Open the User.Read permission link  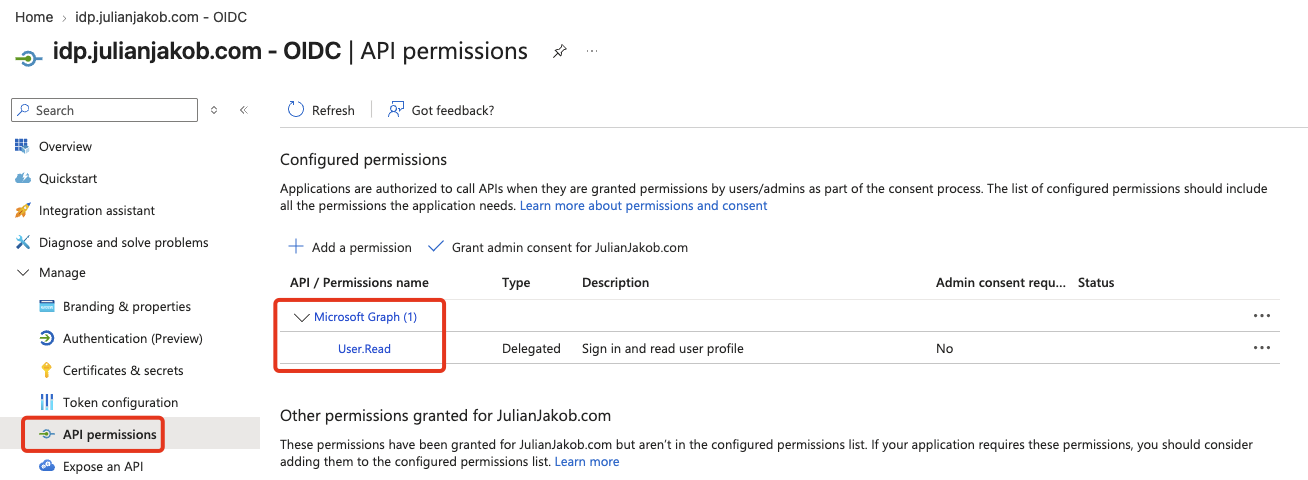364,349
